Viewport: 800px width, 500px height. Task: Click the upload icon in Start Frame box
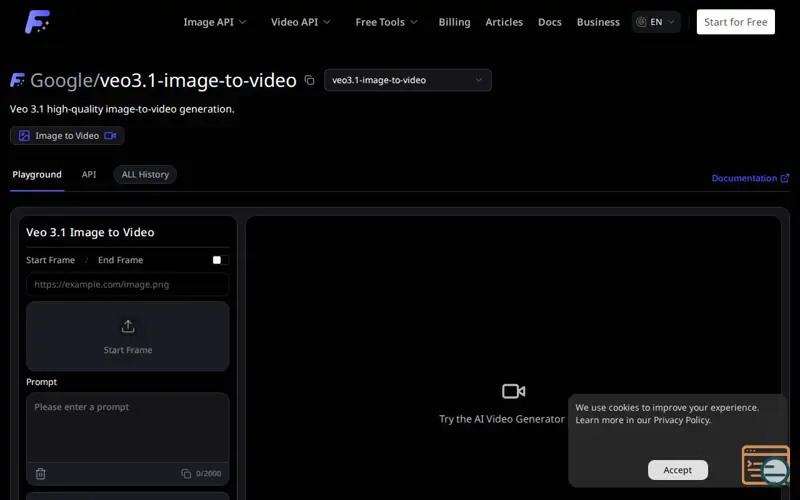pyautogui.click(x=128, y=327)
